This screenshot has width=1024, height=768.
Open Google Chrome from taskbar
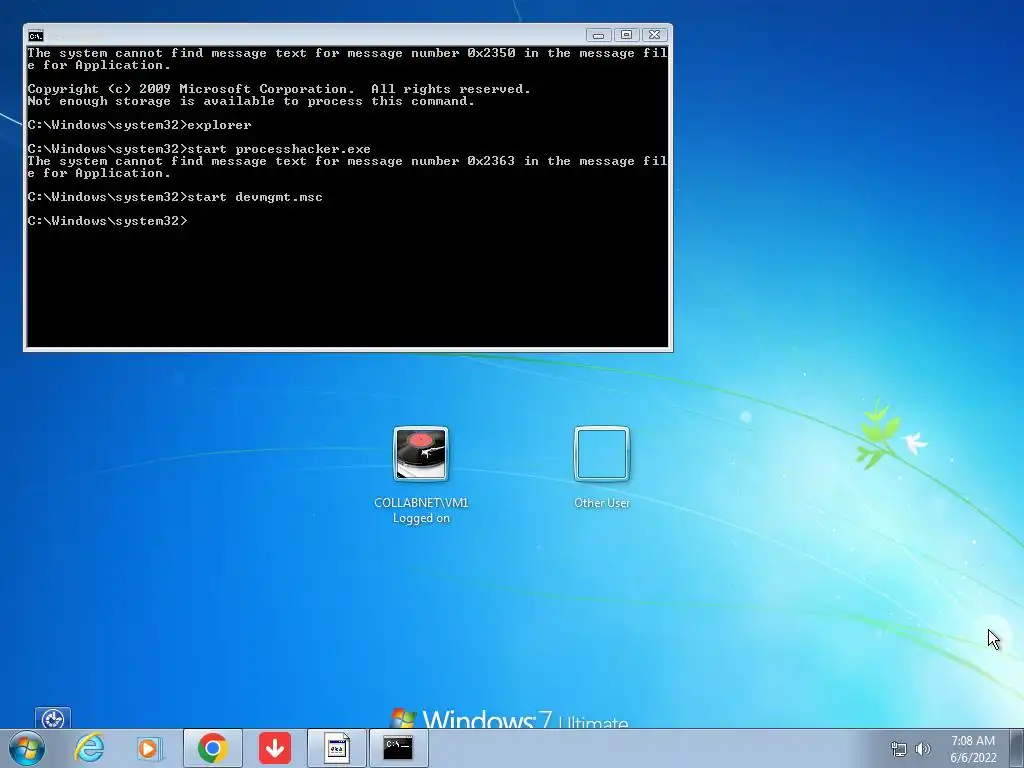(x=212, y=748)
